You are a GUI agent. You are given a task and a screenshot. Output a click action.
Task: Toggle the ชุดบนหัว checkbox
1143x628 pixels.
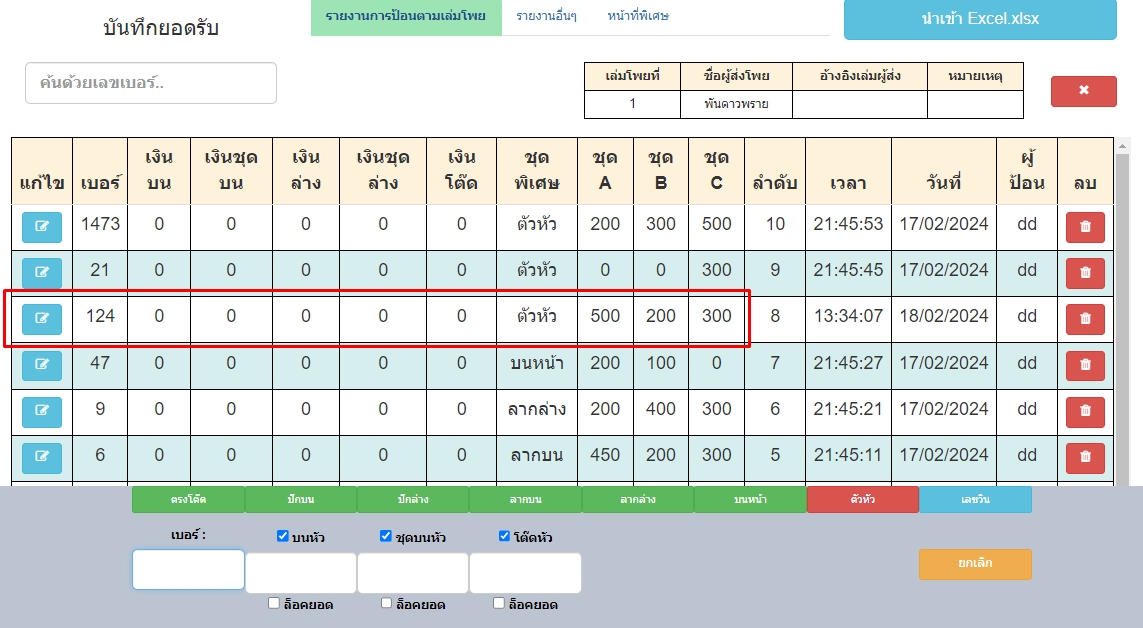[x=386, y=537]
